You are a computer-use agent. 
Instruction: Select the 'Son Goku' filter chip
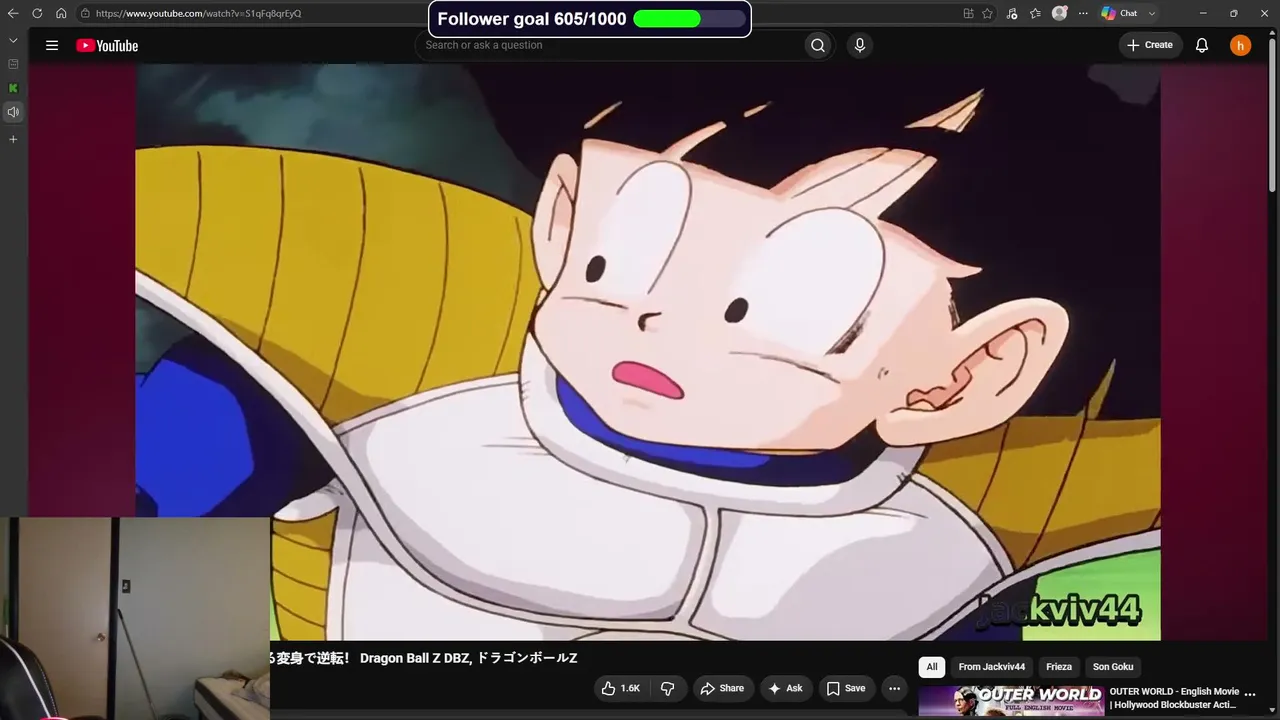pos(1113,667)
